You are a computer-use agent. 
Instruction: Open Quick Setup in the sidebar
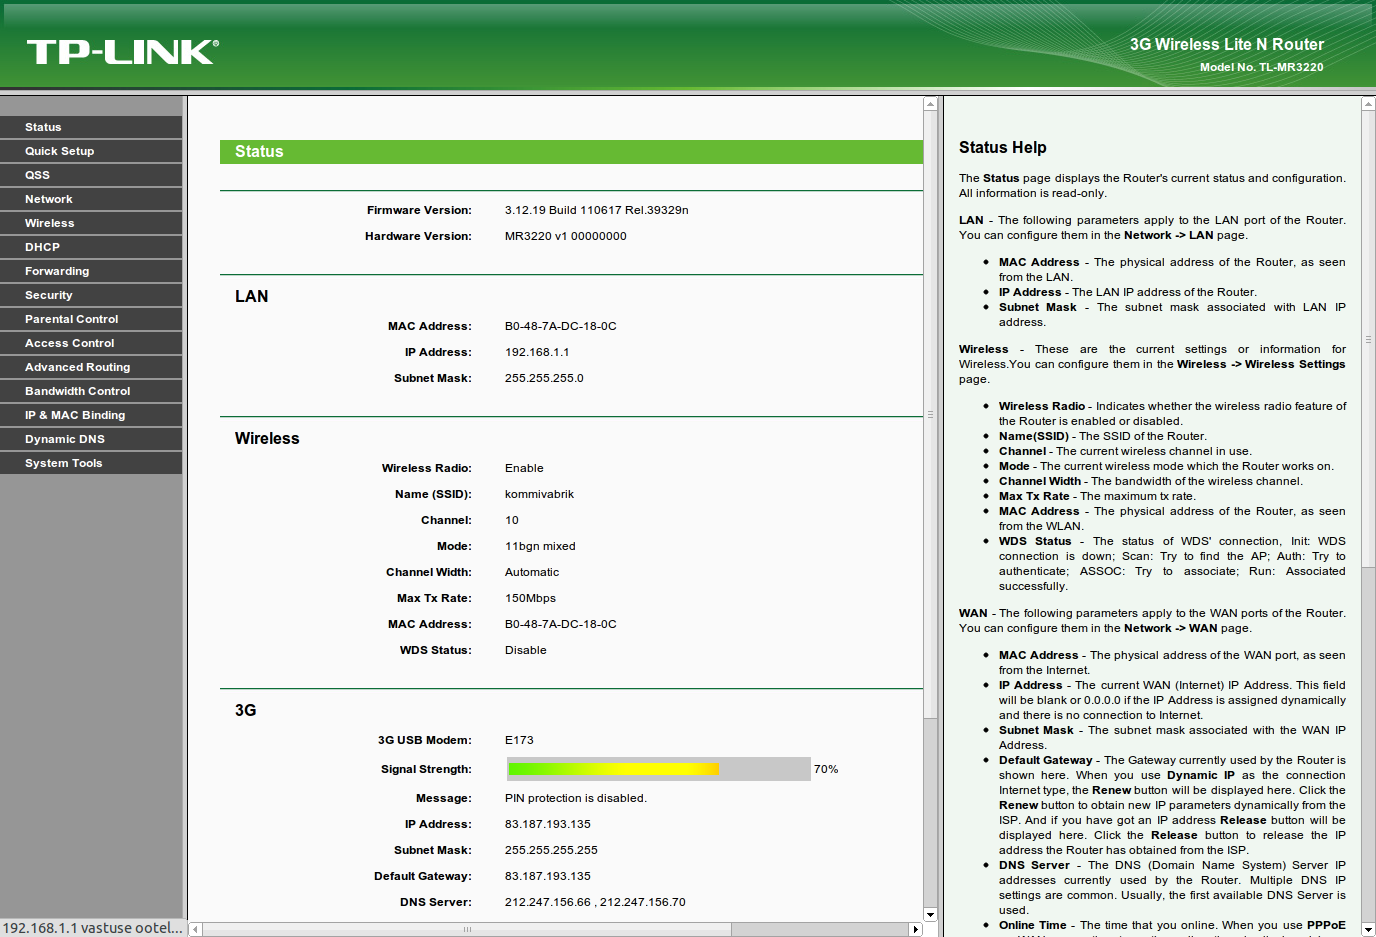click(91, 151)
